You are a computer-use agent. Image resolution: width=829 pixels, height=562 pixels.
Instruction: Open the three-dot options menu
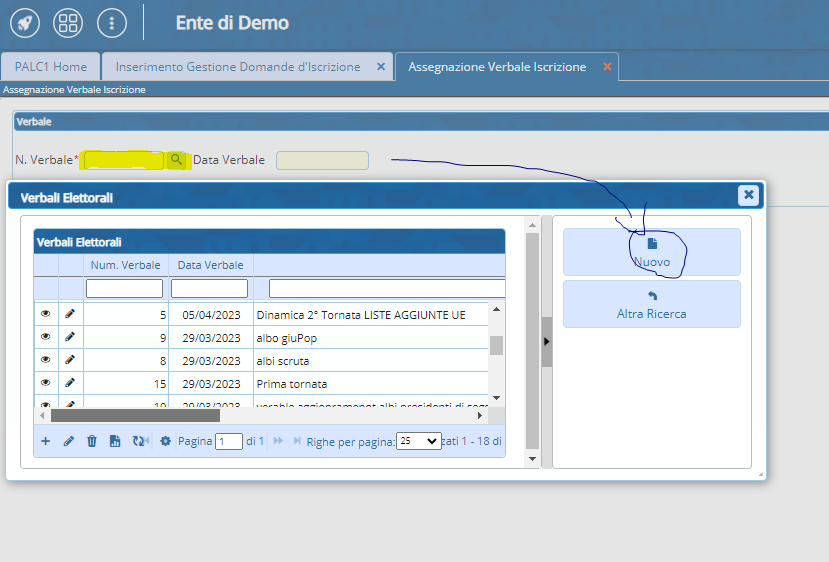111,23
